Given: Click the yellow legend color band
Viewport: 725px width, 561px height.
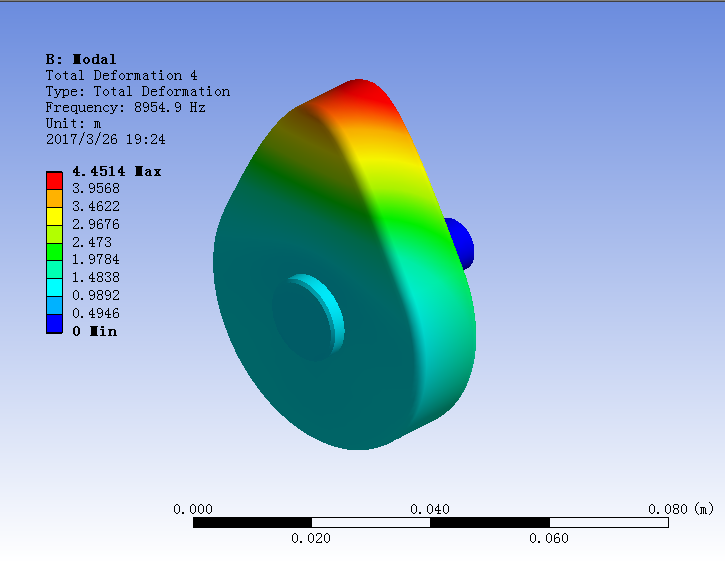Looking at the screenshot, I should point(54,216).
